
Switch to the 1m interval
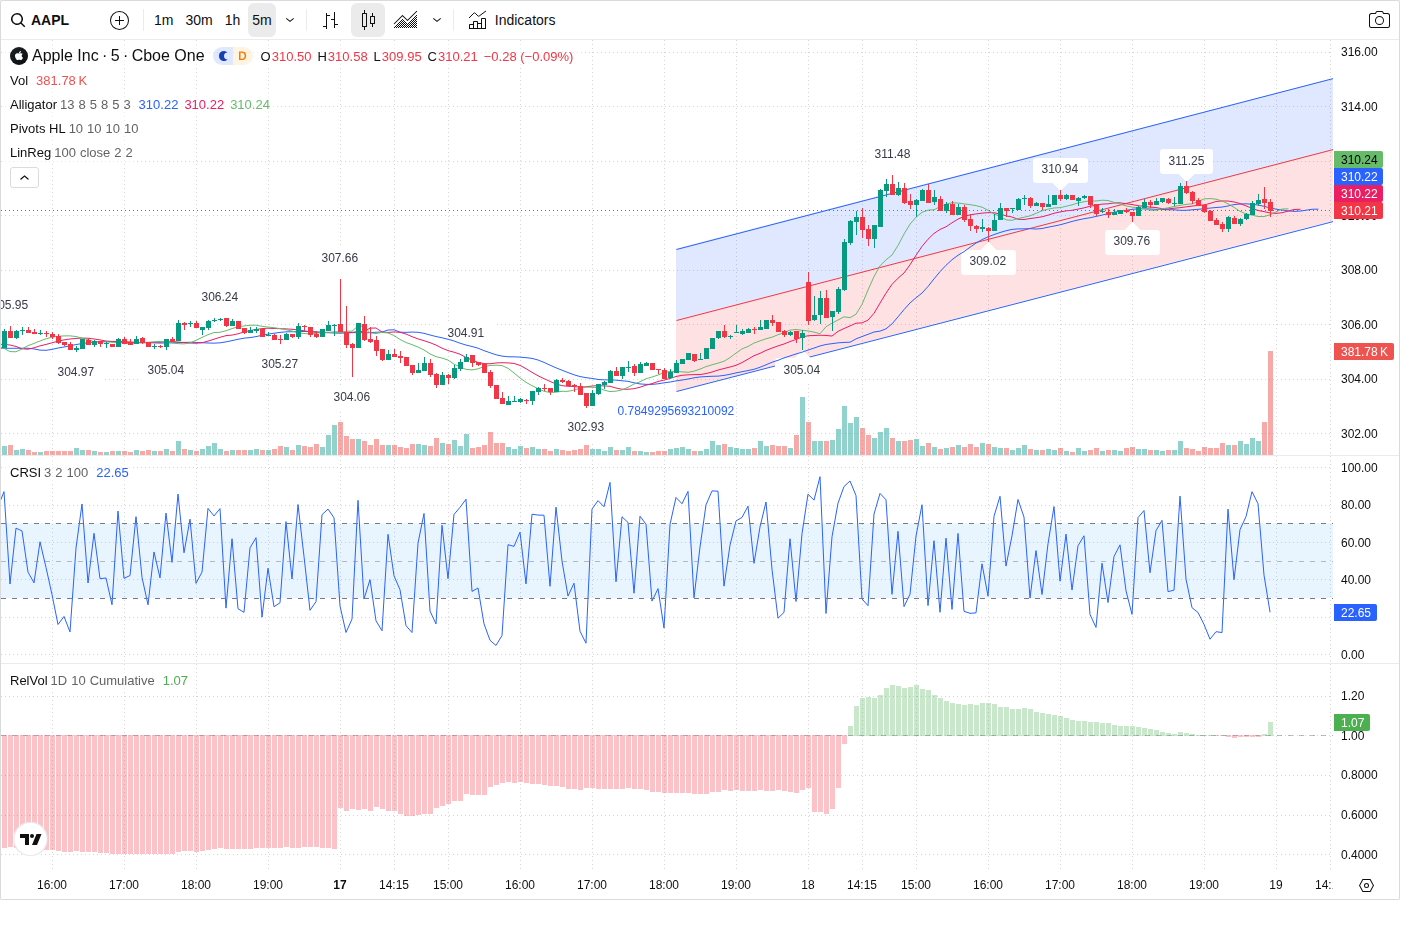pos(164,20)
